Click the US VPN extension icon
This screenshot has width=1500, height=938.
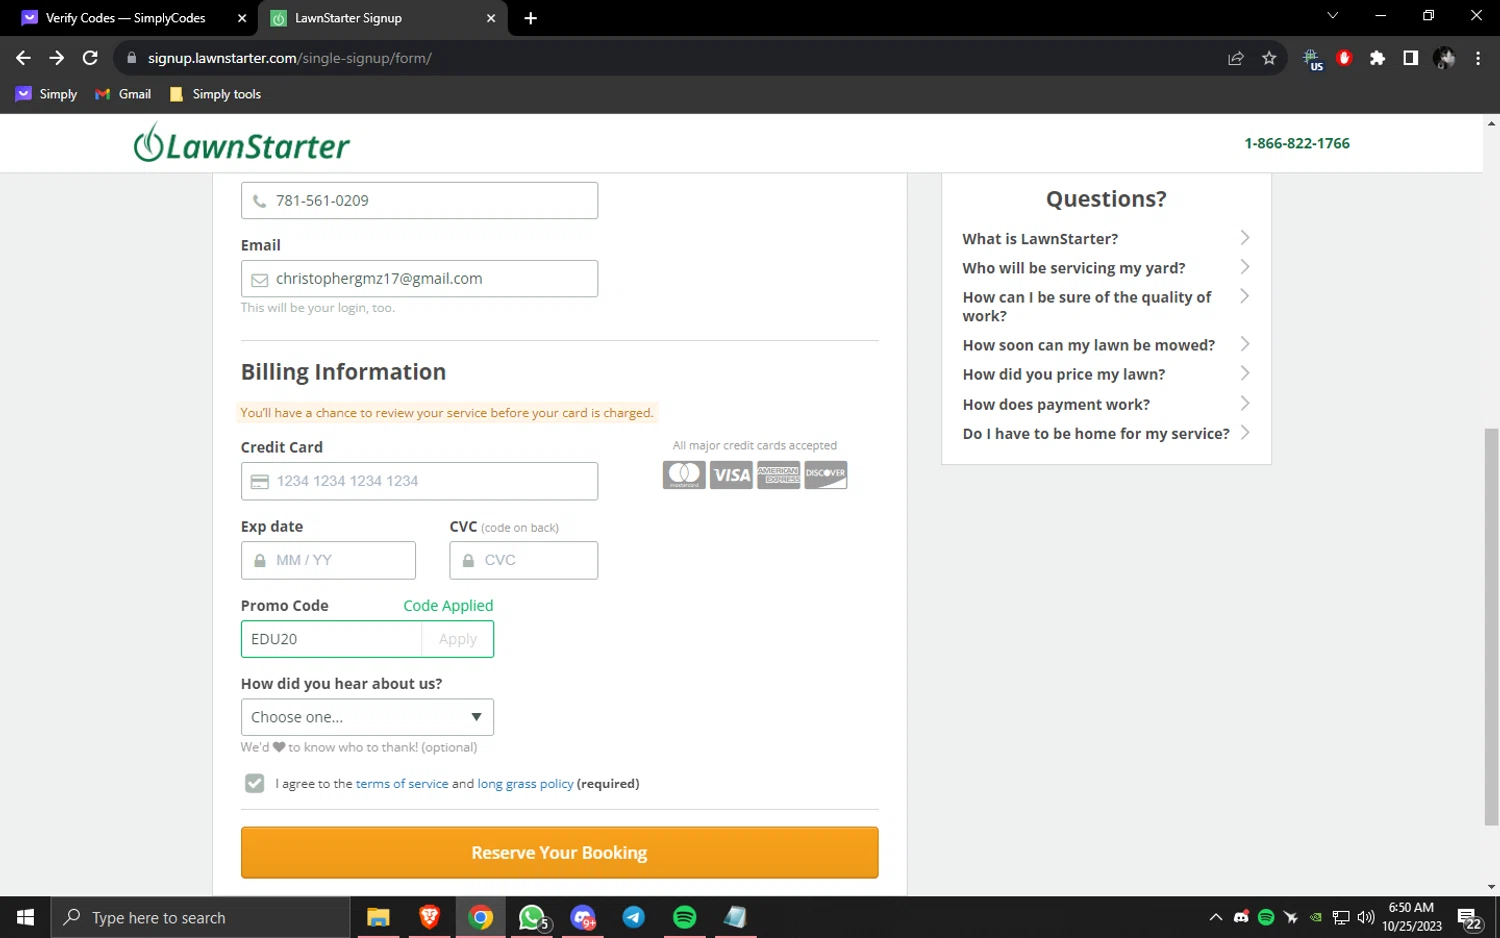click(x=1312, y=59)
